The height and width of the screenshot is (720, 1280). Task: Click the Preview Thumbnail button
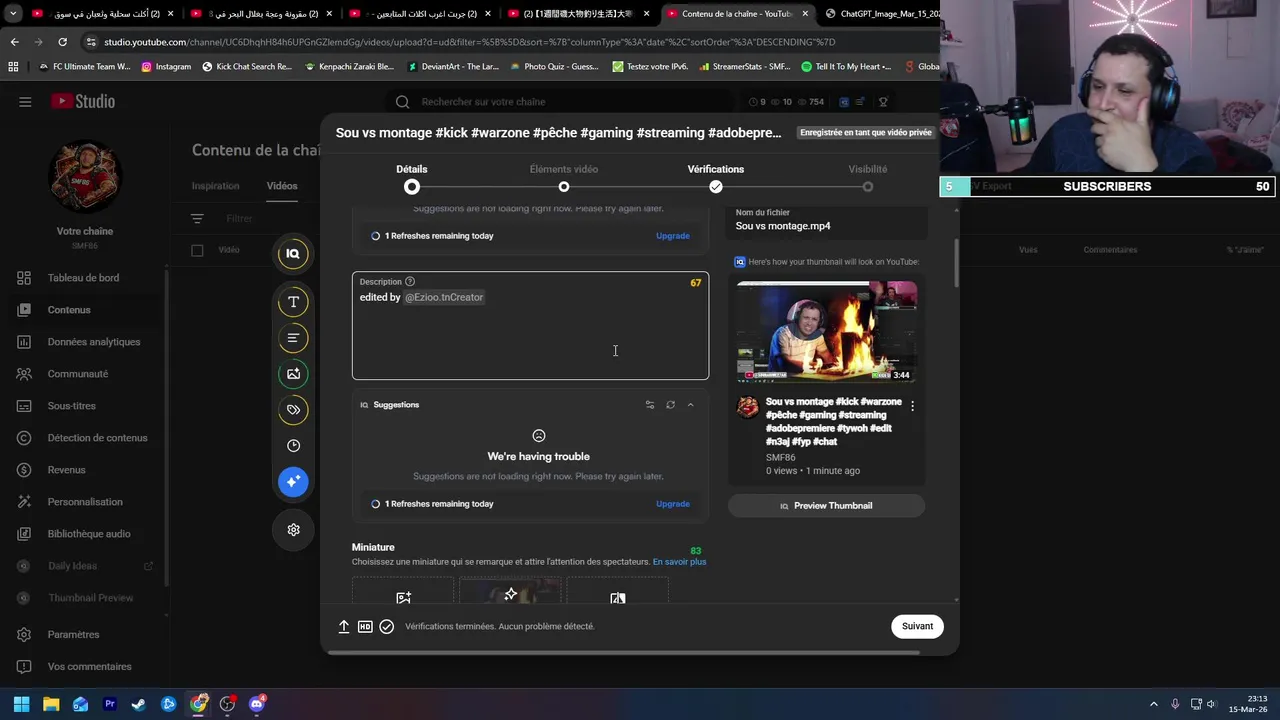[826, 506]
